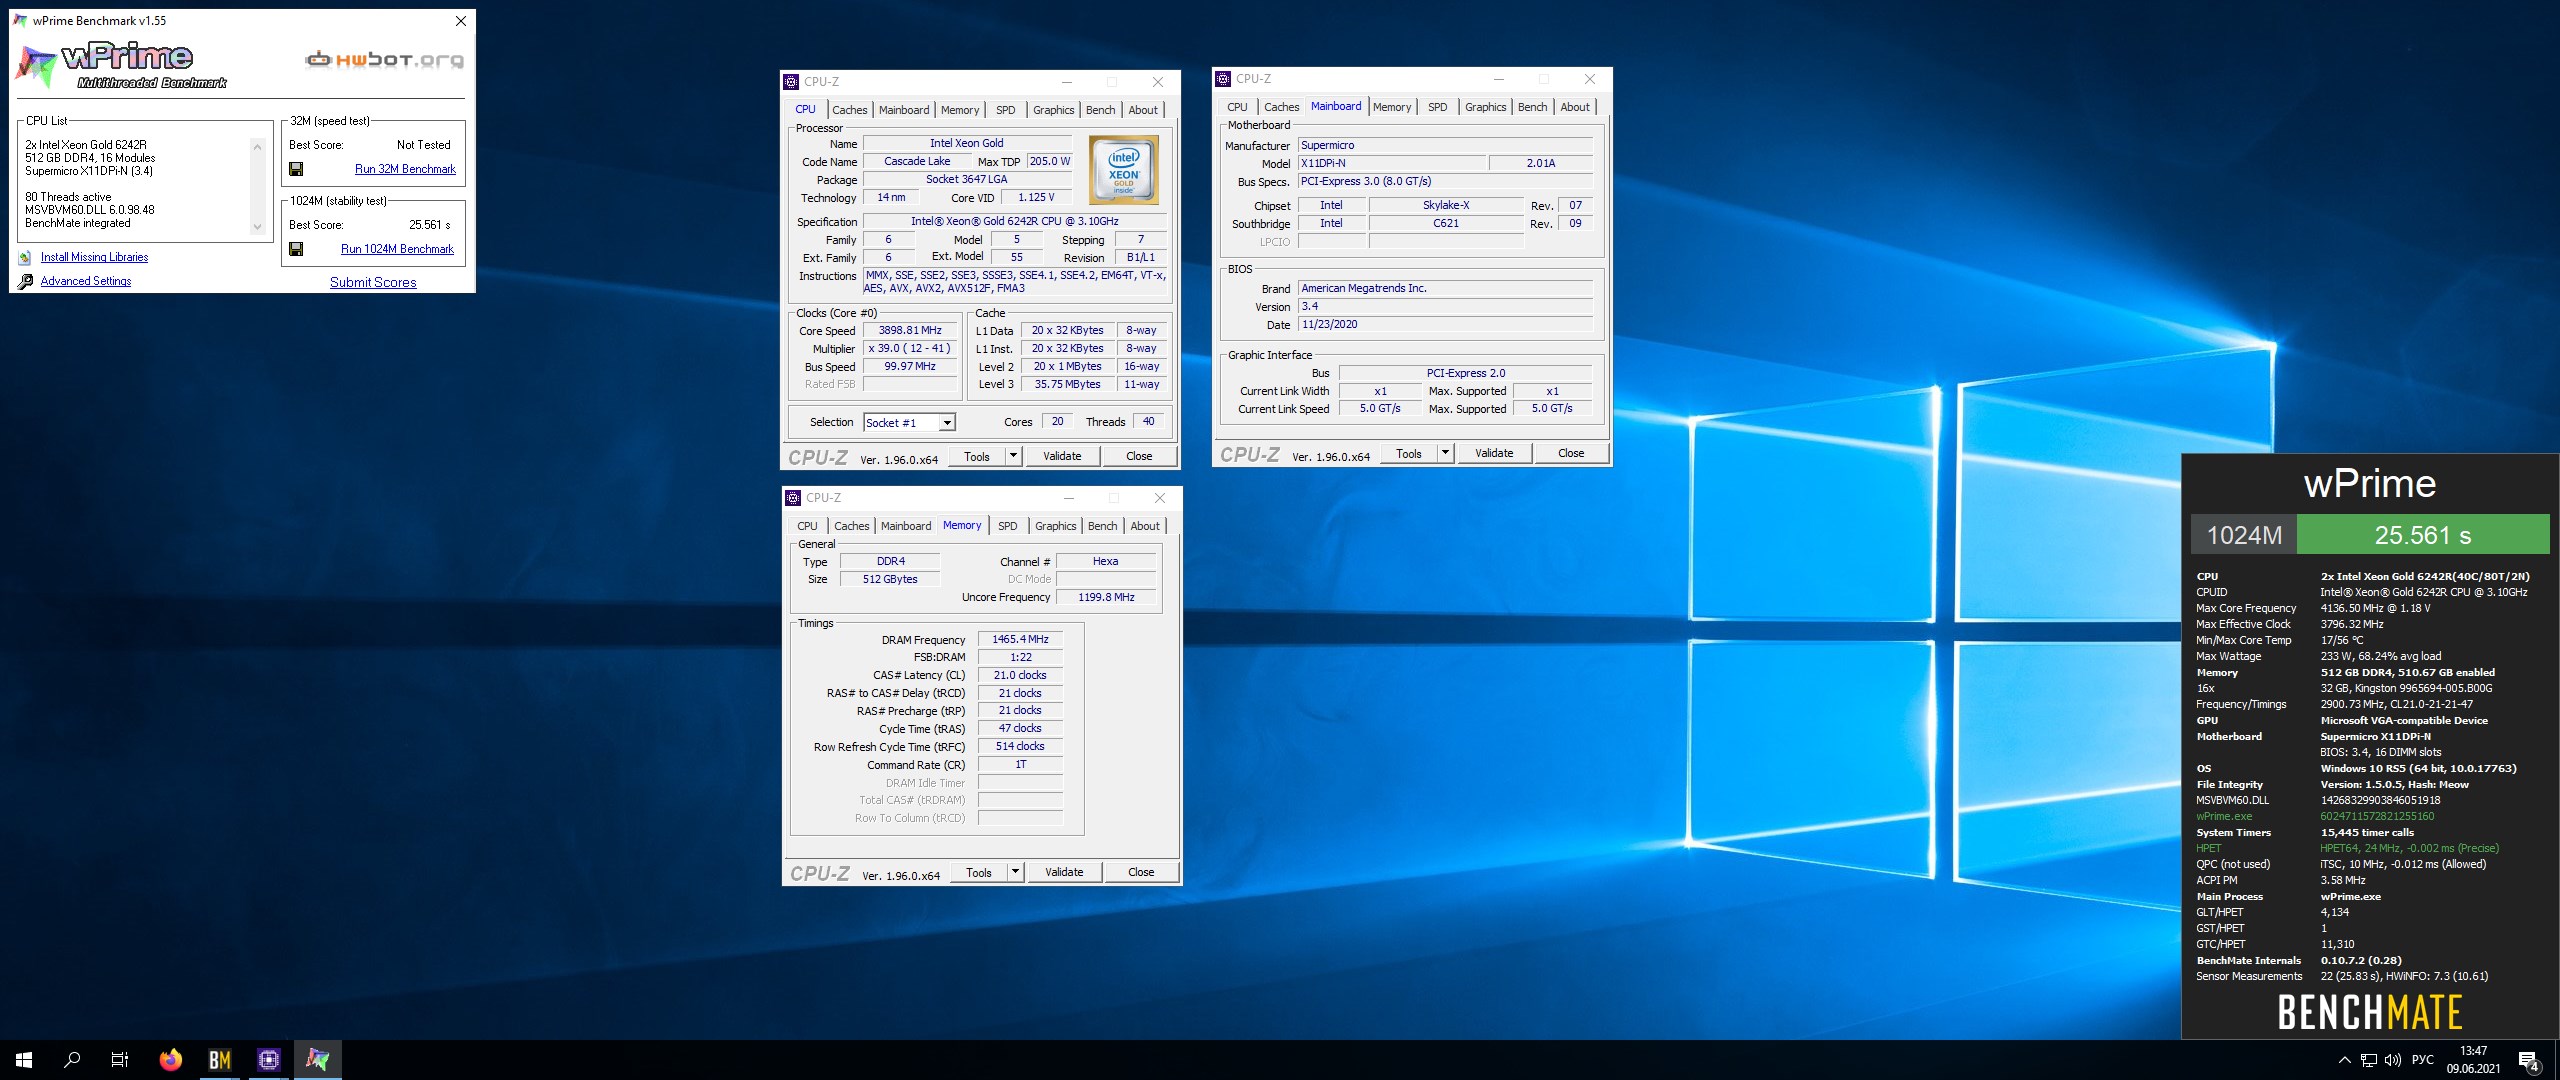Show hidden system tray icons
Viewport: 2560px width, 1080px height.
(x=2344, y=1060)
